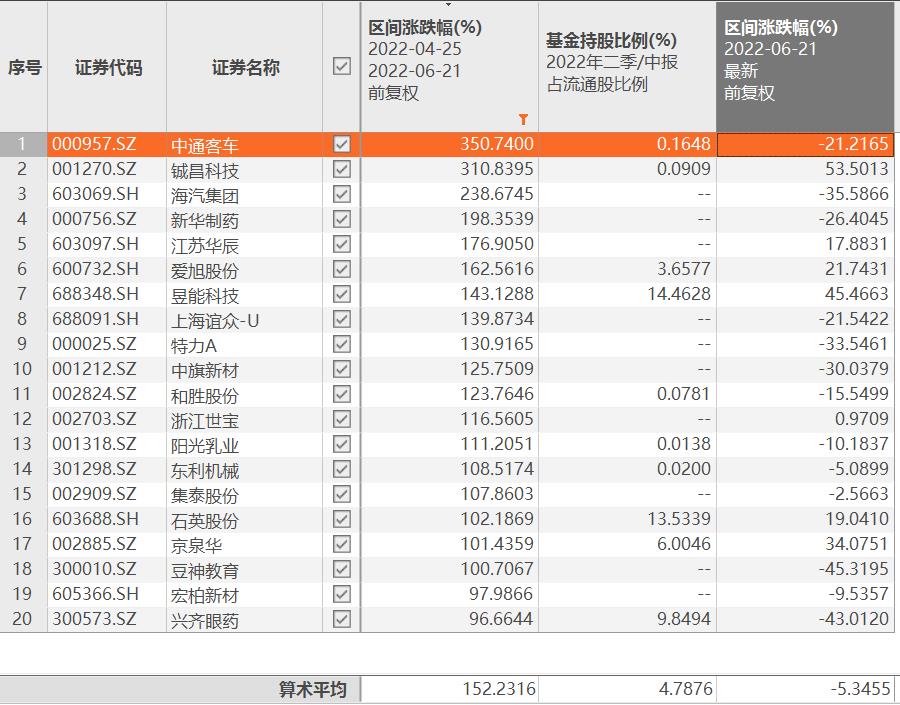Select code 603097.SH
This screenshot has height=705, width=900.
pyautogui.click(x=95, y=244)
